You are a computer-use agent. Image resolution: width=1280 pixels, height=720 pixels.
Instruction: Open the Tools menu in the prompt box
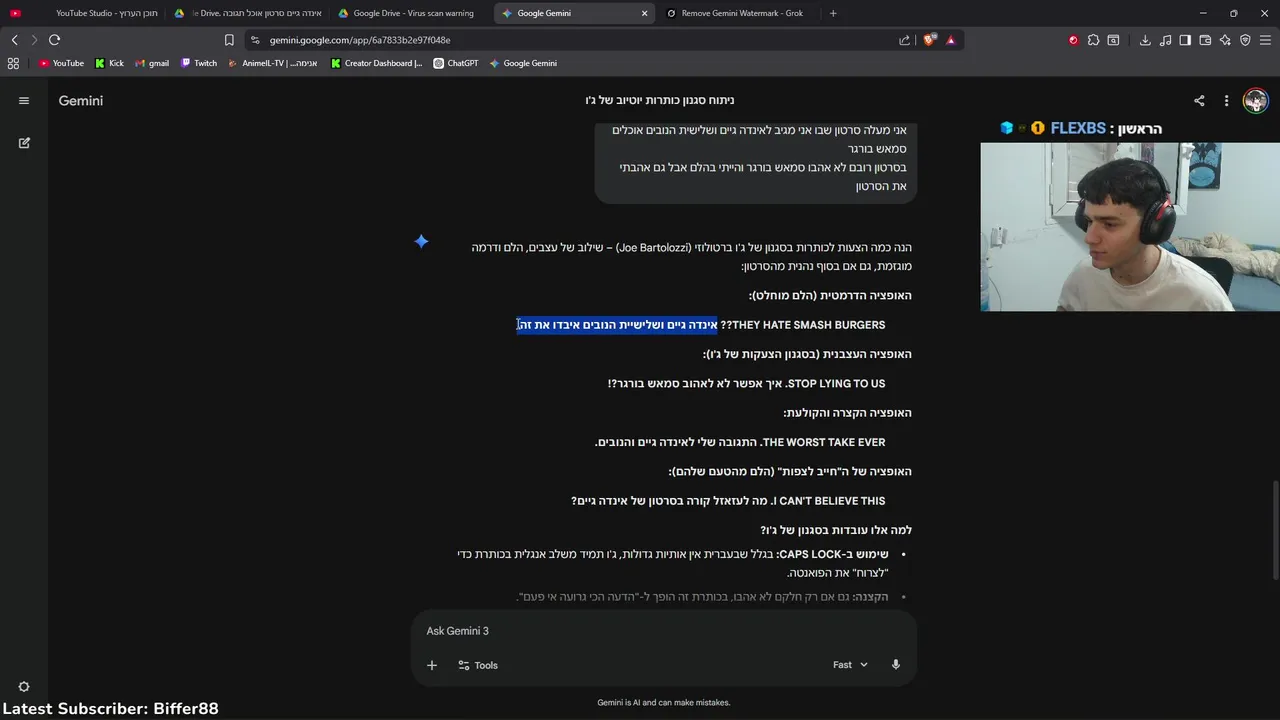click(478, 665)
